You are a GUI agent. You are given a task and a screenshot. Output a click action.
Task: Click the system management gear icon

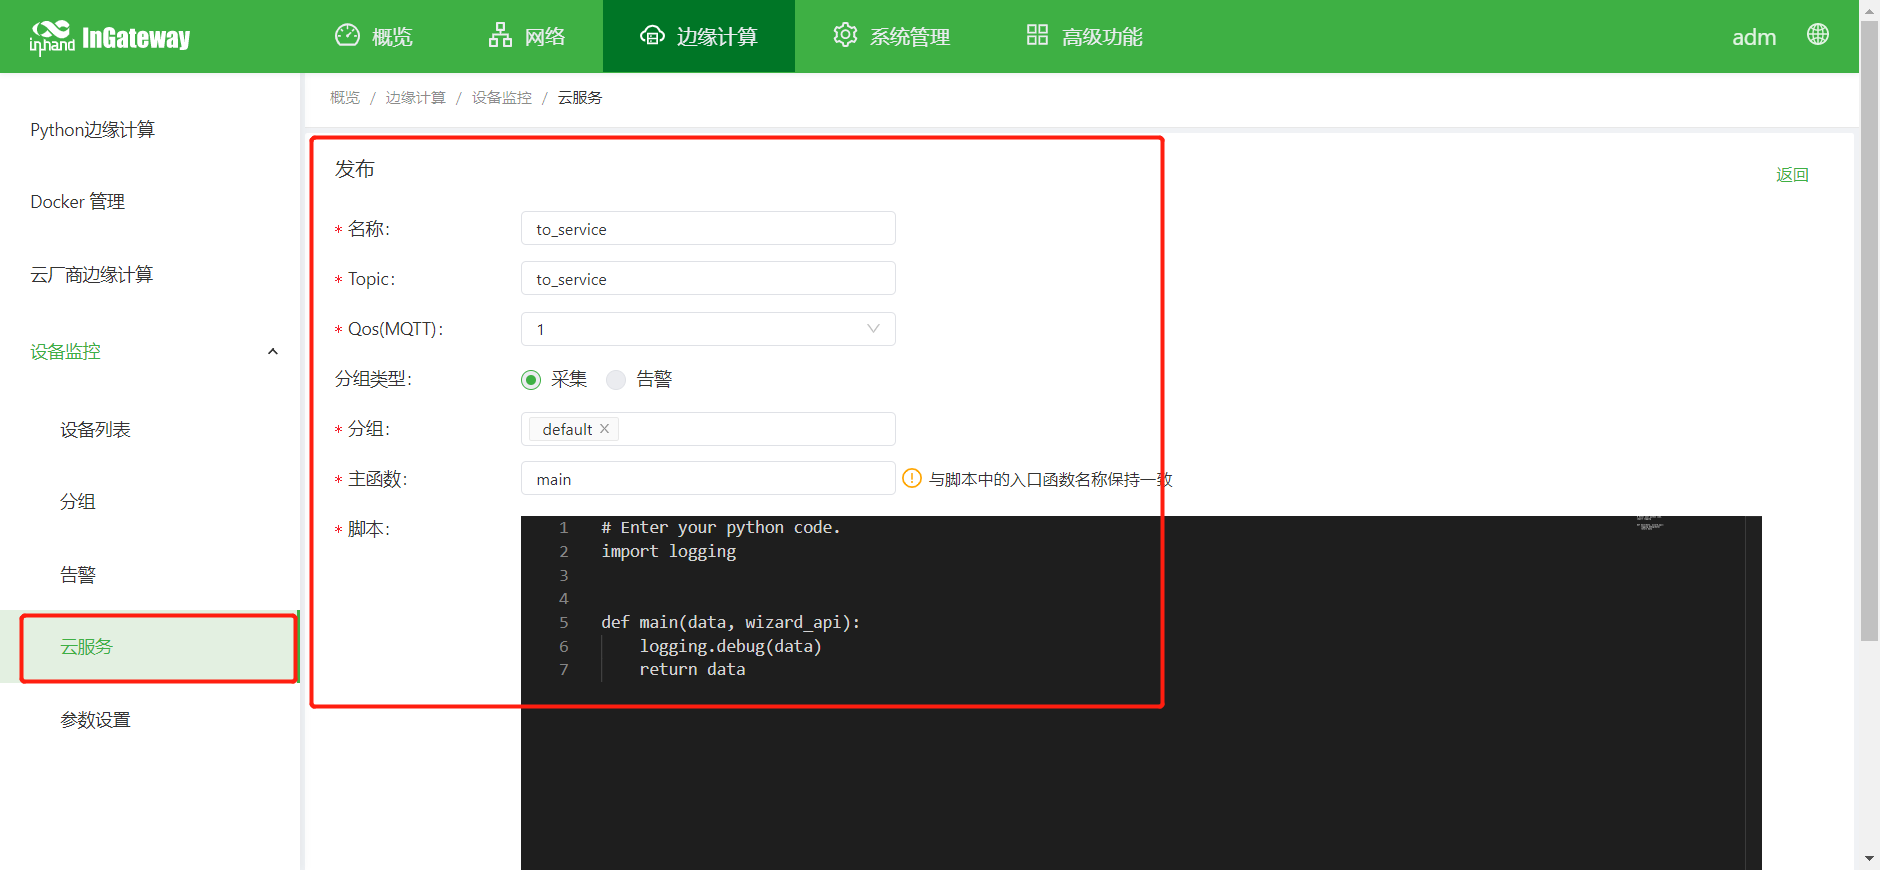[x=845, y=36]
